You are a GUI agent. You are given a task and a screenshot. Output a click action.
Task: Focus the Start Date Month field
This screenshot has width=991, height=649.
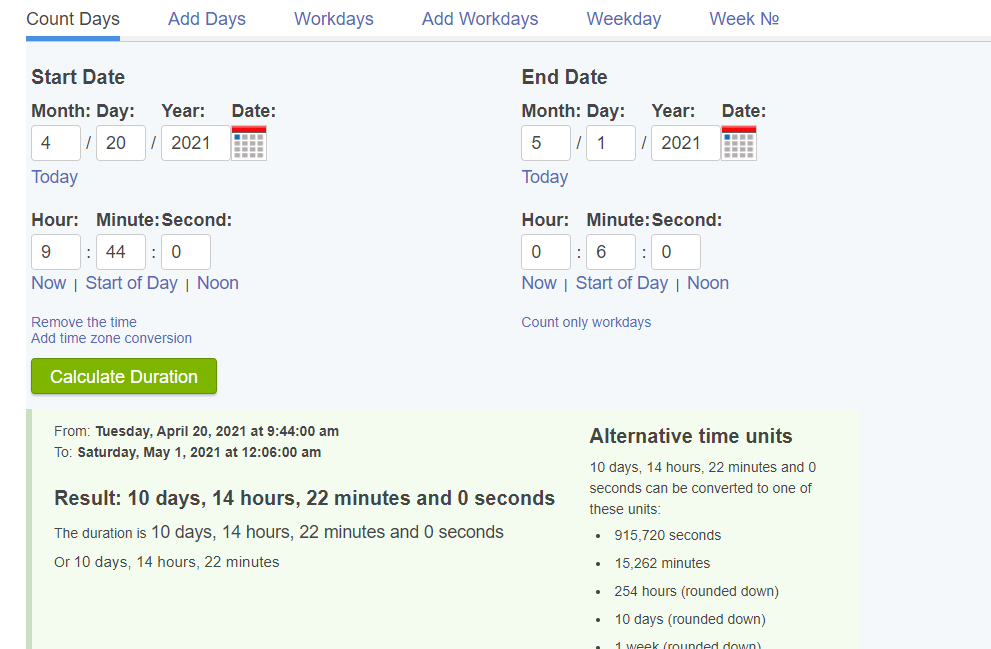(56, 143)
